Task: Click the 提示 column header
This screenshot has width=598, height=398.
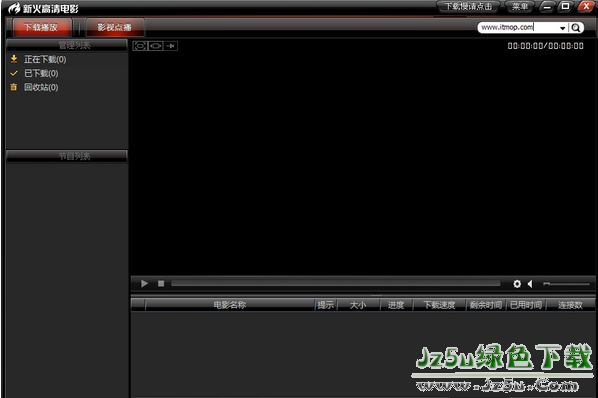Action: pos(325,305)
